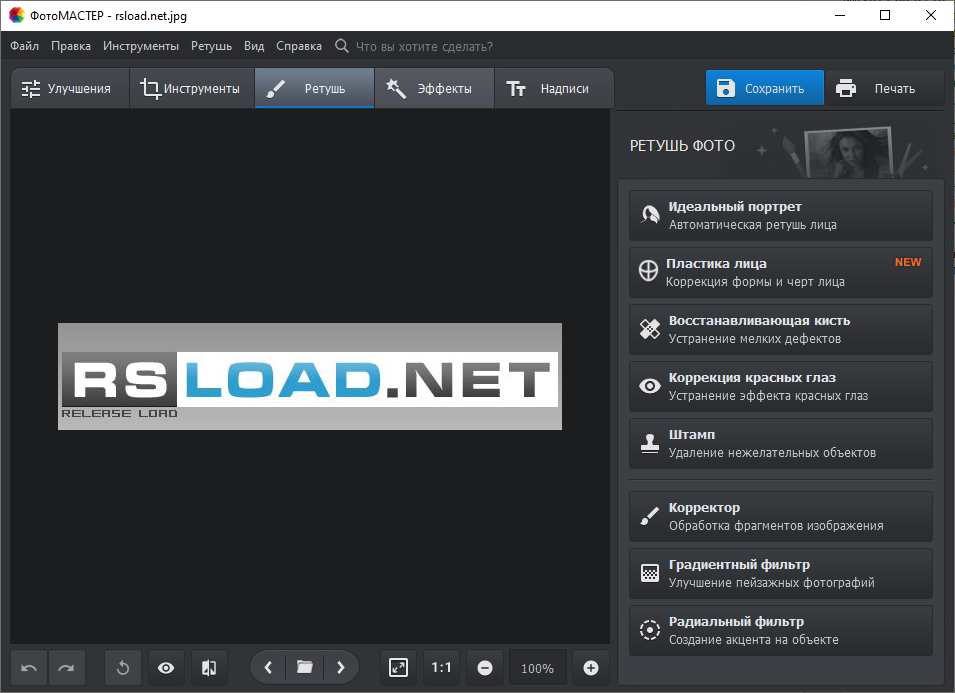The image size is (955, 693).
Task: Open the Справка menu
Action: point(298,46)
